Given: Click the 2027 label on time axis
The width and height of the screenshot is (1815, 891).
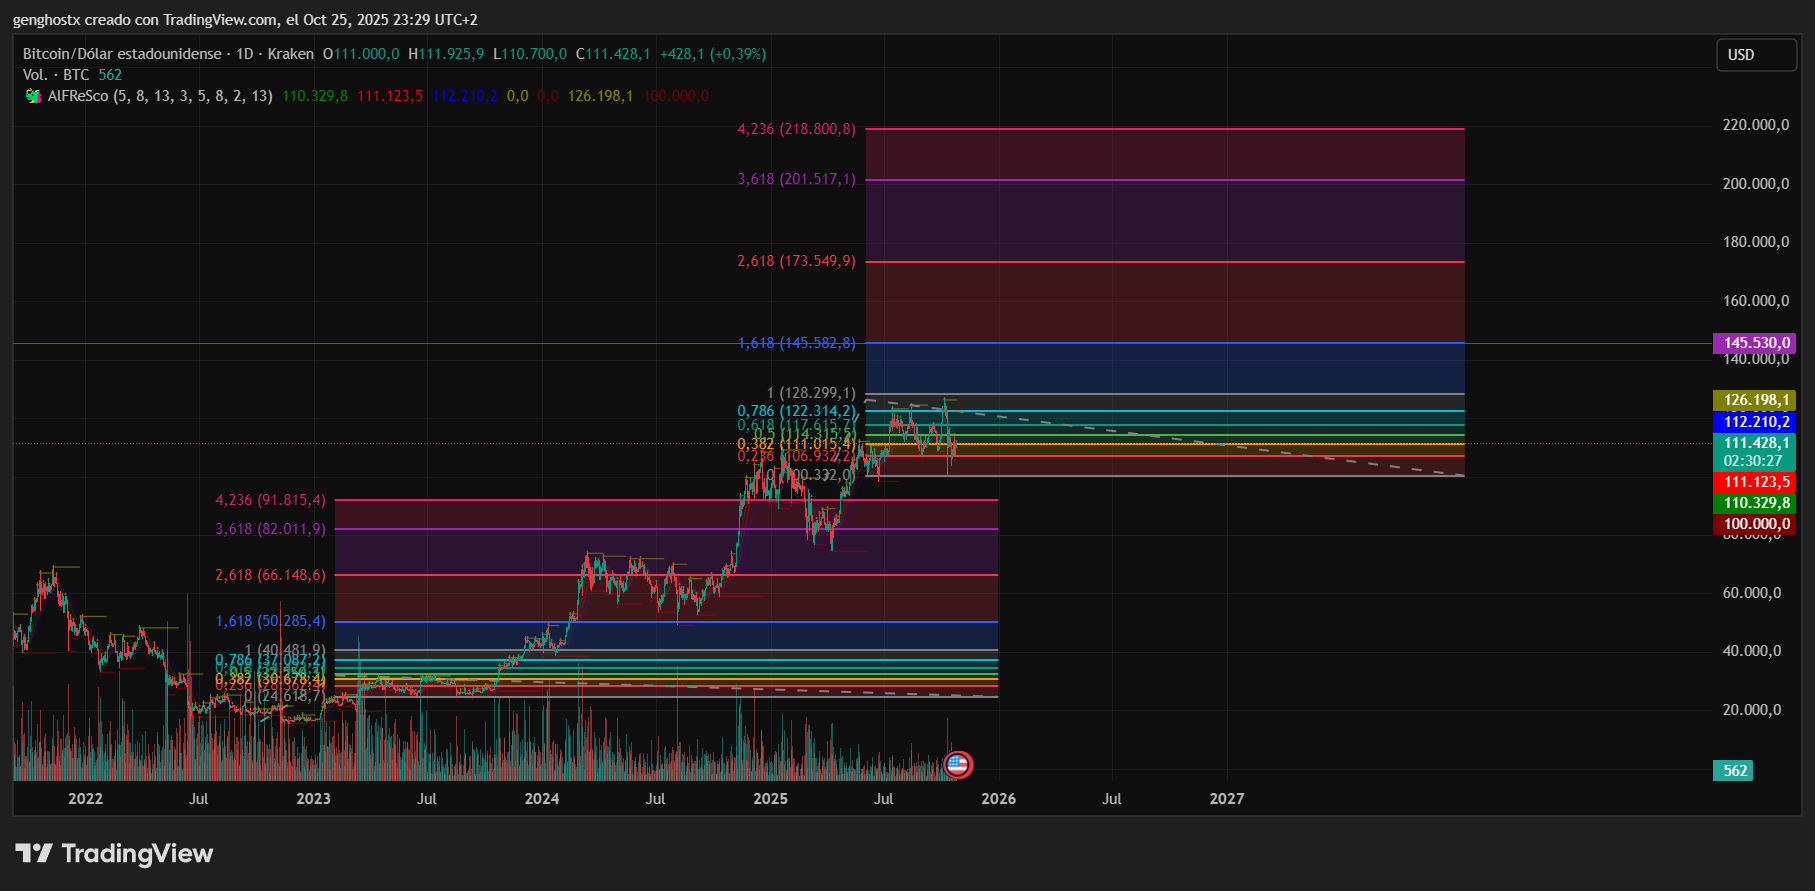Looking at the screenshot, I should (x=1227, y=799).
